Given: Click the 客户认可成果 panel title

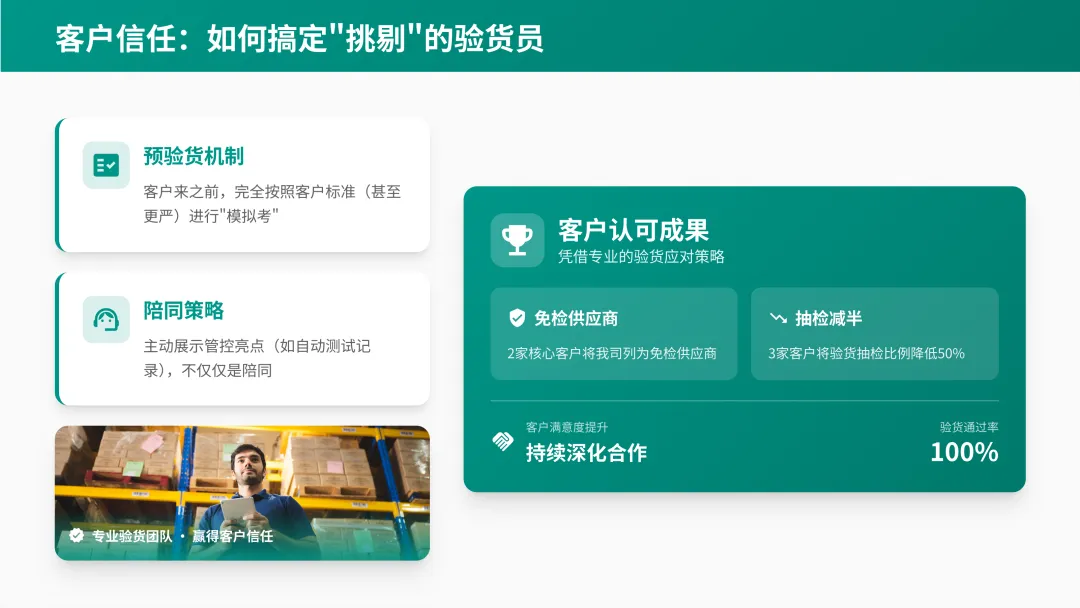Looking at the screenshot, I should click(633, 230).
